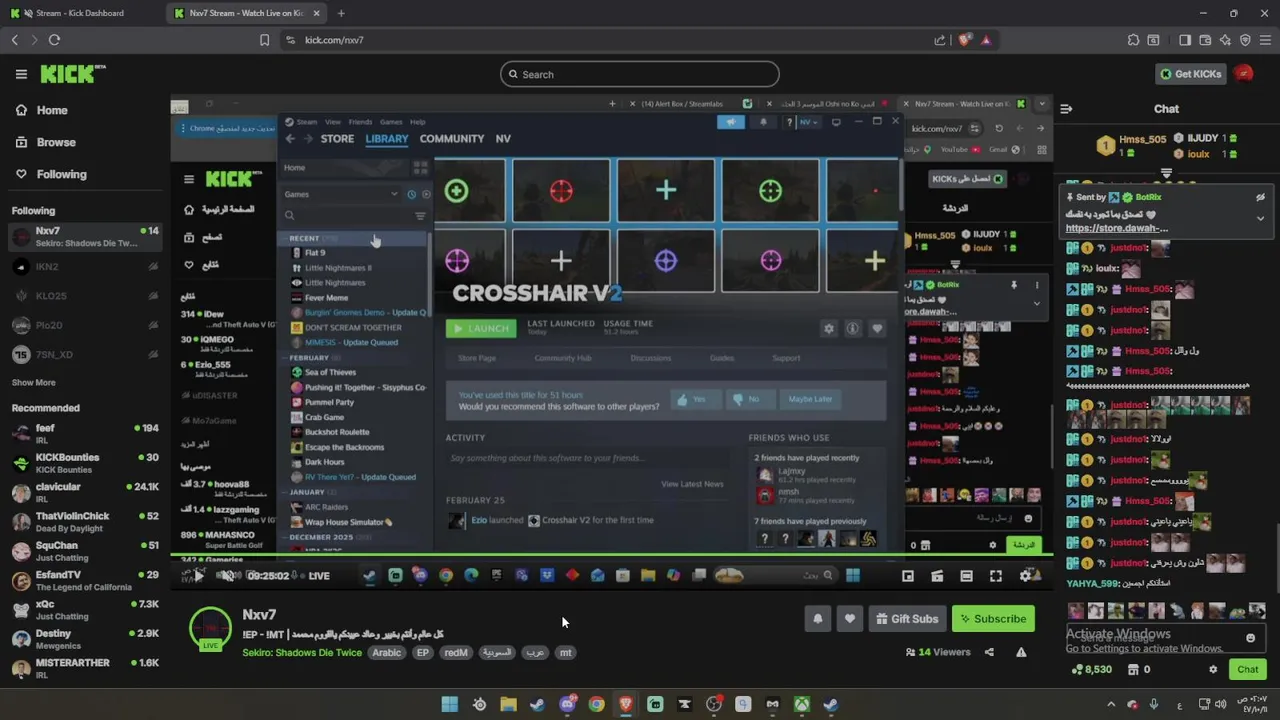Open the KICKs 8,530 points balance

coord(1090,669)
